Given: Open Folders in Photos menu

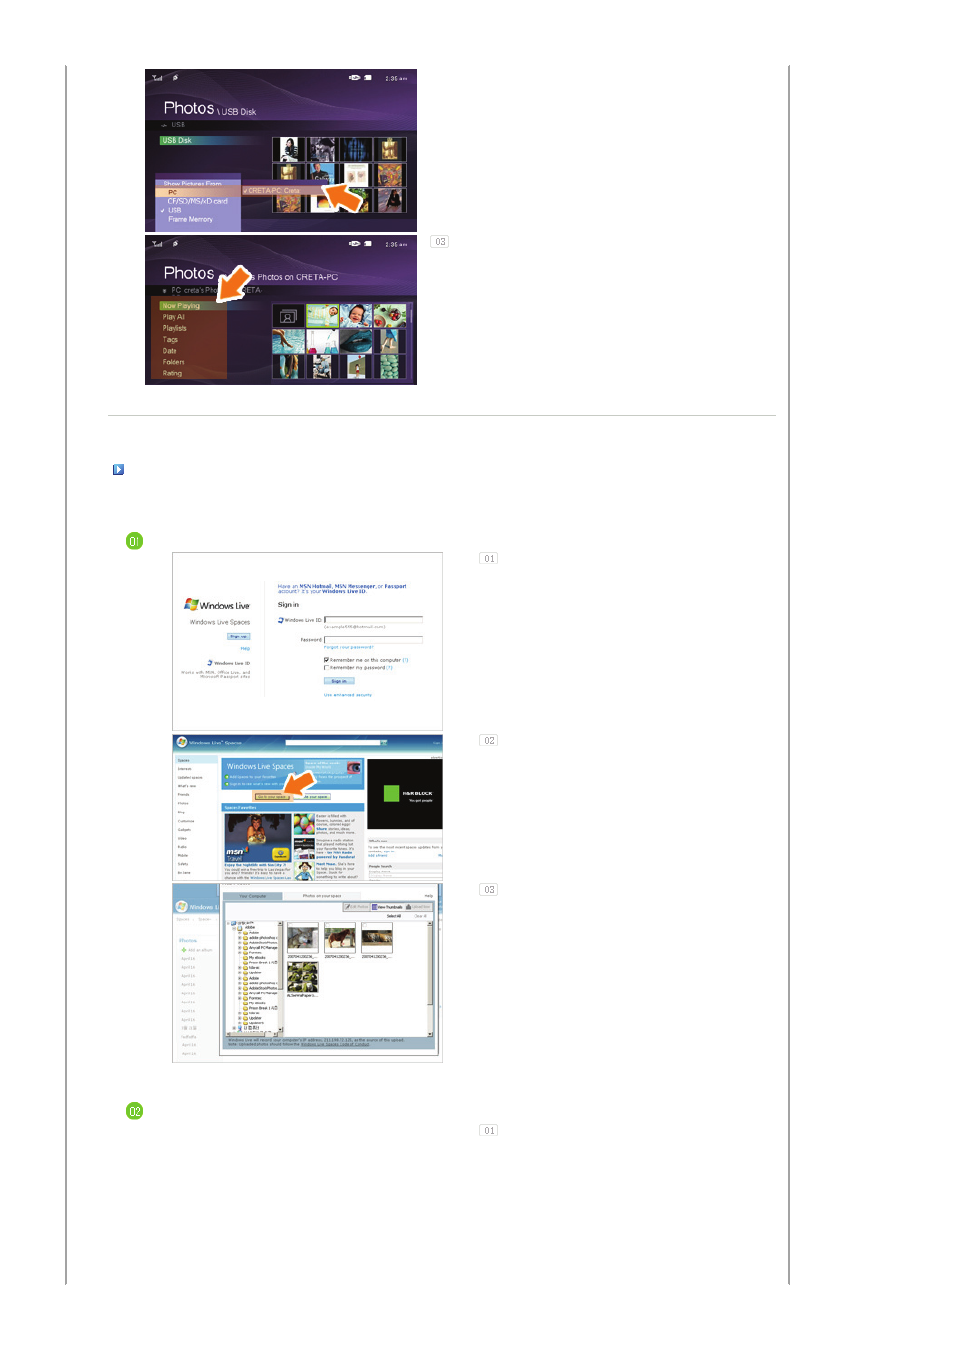Looking at the screenshot, I should click(173, 362).
